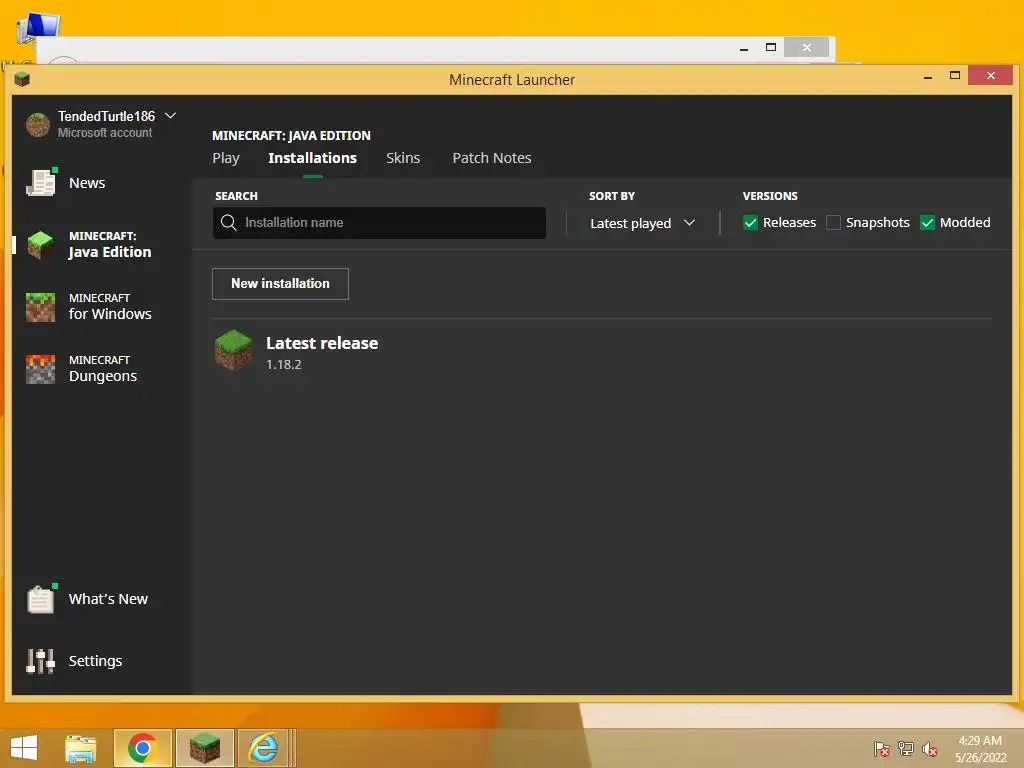Select the Latest release installation title
This screenshot has width=1024, height=768.
click(322, 343)
